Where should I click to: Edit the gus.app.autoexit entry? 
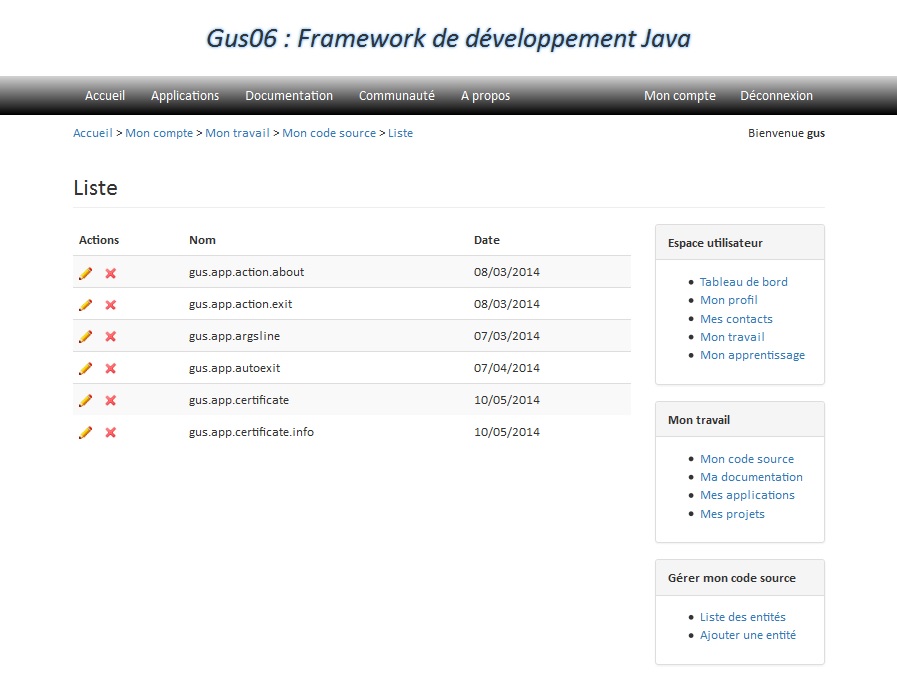point(85,369)
